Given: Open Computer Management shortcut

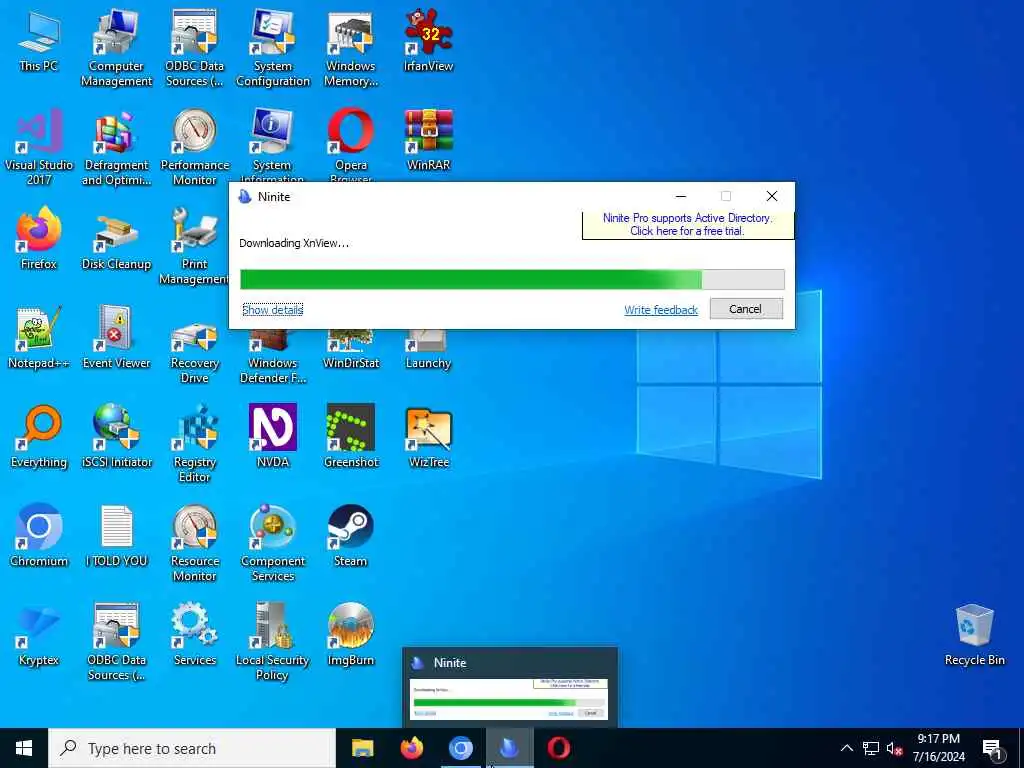Looking at the screenshot, I should (x=116, y=48).
